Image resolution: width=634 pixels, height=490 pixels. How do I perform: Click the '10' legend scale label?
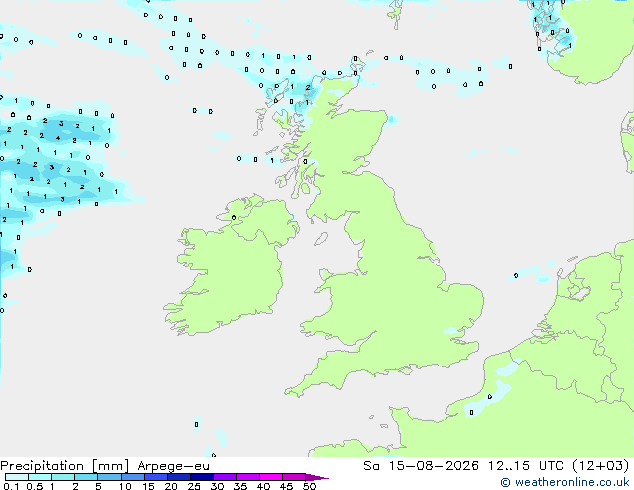tap(125, 486)
